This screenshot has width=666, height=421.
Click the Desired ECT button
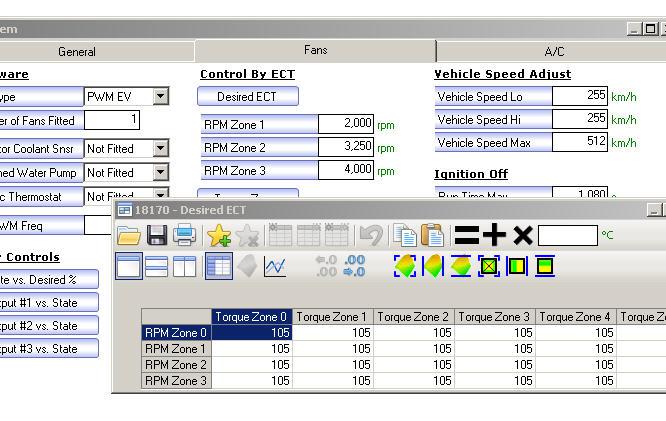click(248, 97)
